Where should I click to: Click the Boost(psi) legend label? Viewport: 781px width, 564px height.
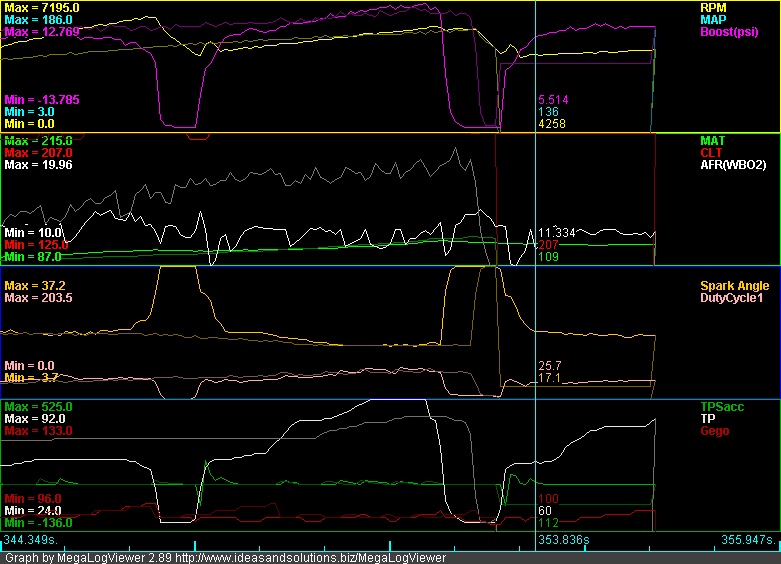[x=729, y=32]
